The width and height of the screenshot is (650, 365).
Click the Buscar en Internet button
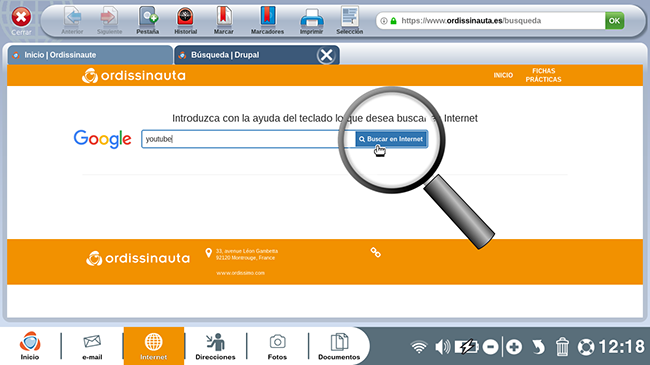pos(391,139)
